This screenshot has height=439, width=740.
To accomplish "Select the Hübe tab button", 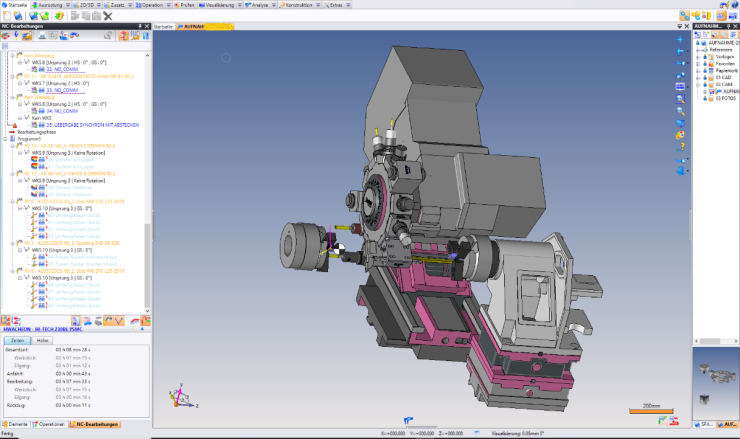I will click(x=42, y=340).
